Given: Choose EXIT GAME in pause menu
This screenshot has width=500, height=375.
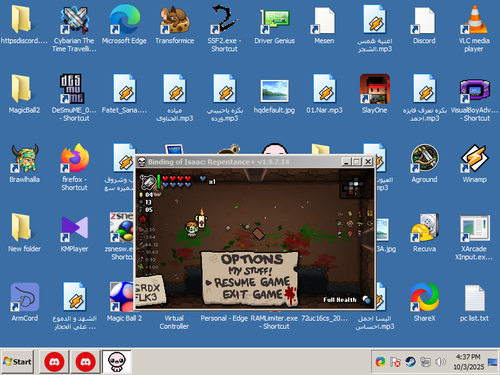Looking at the screenshot, I should click(x=253, y=295).
